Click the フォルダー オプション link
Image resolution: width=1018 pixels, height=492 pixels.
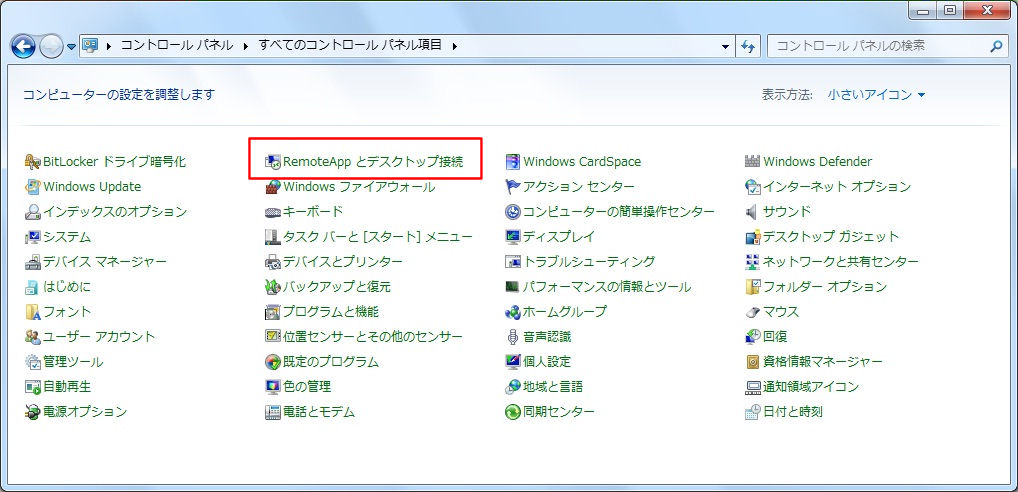coord(825,287)
